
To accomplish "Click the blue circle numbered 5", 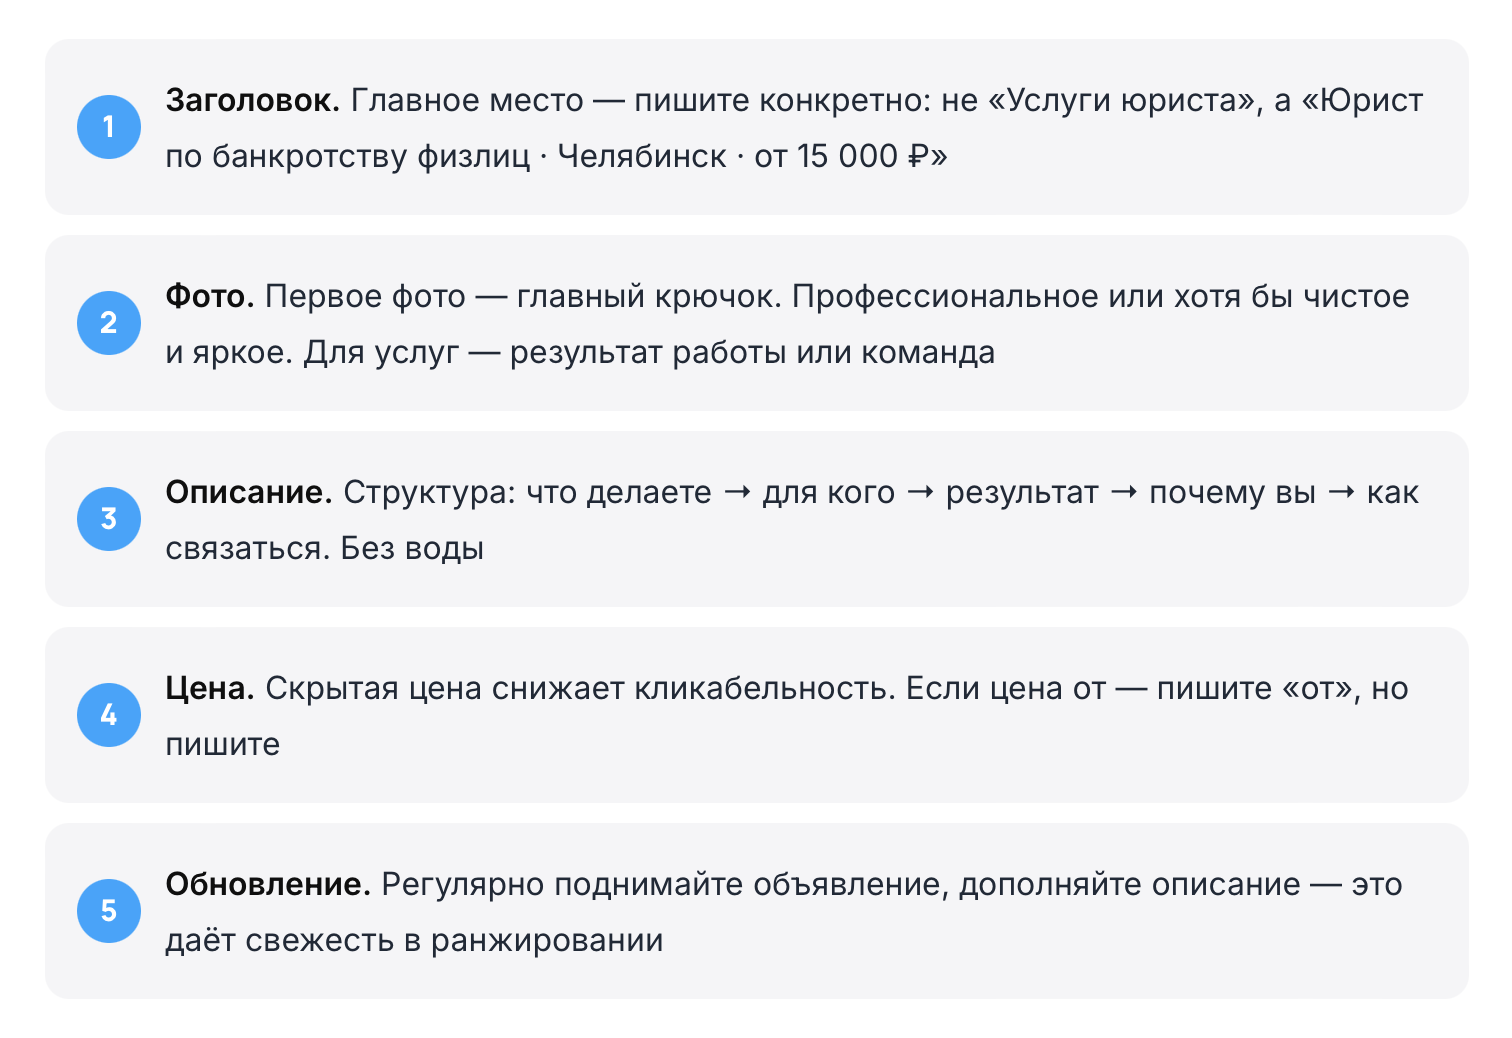I will pyautogui.click(x=109, y=911).
